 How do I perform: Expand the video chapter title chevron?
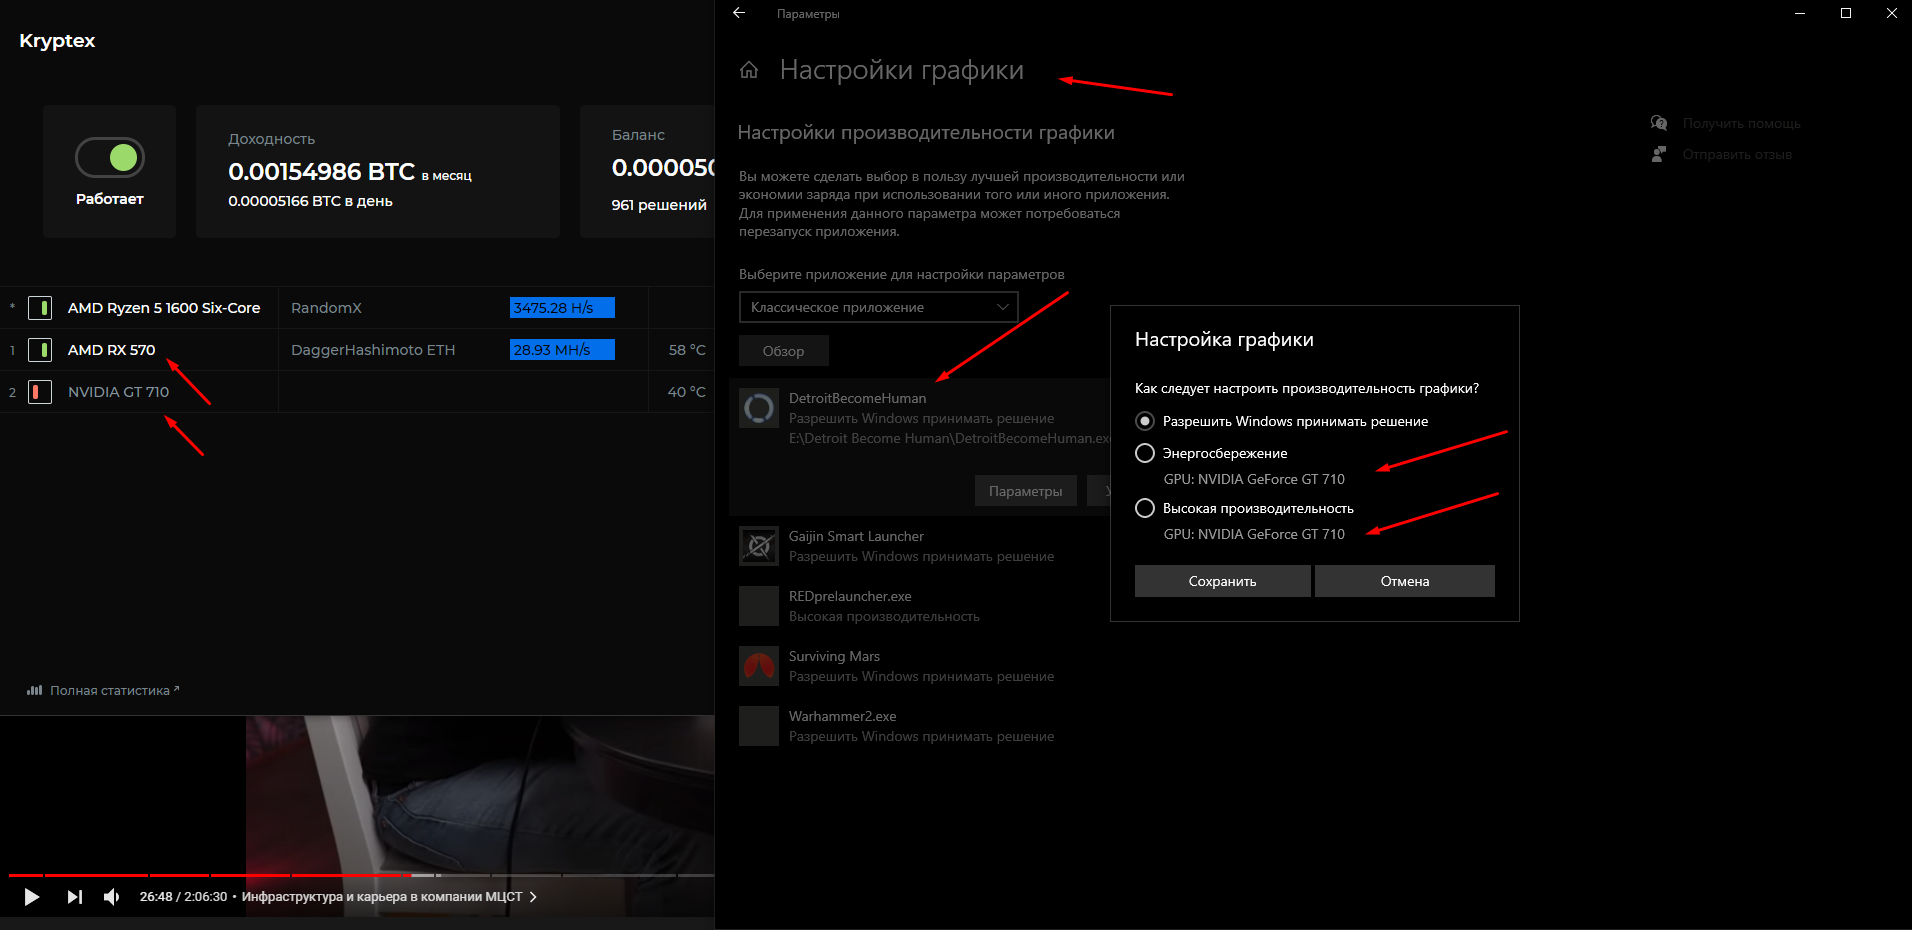[533, 897]
